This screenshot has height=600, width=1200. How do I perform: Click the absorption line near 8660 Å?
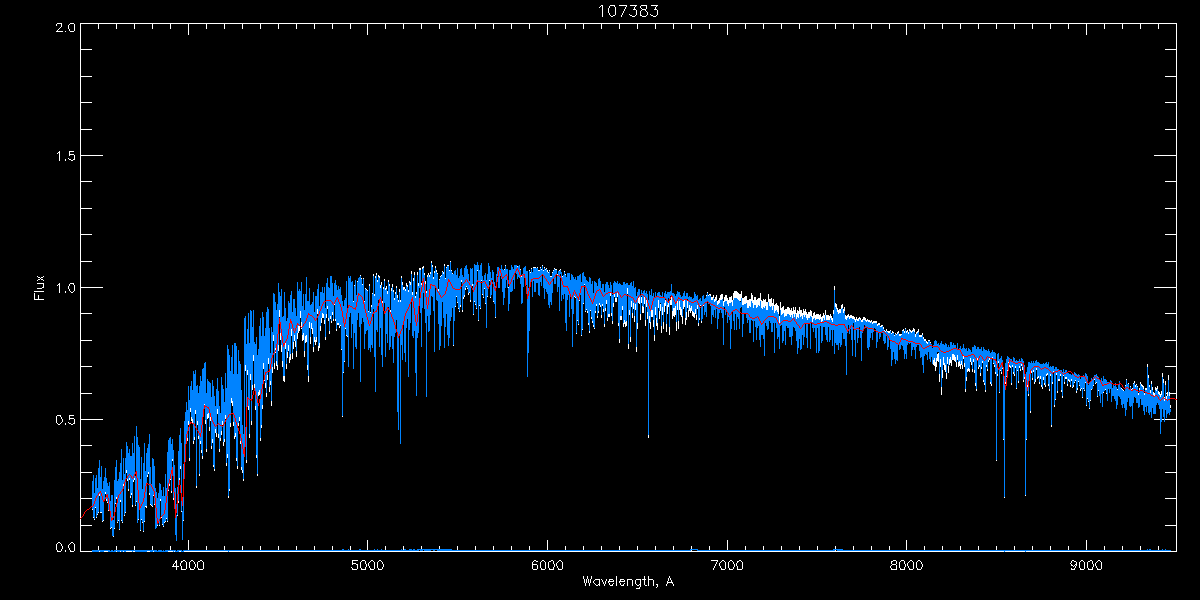click(x=1025, y=493)
